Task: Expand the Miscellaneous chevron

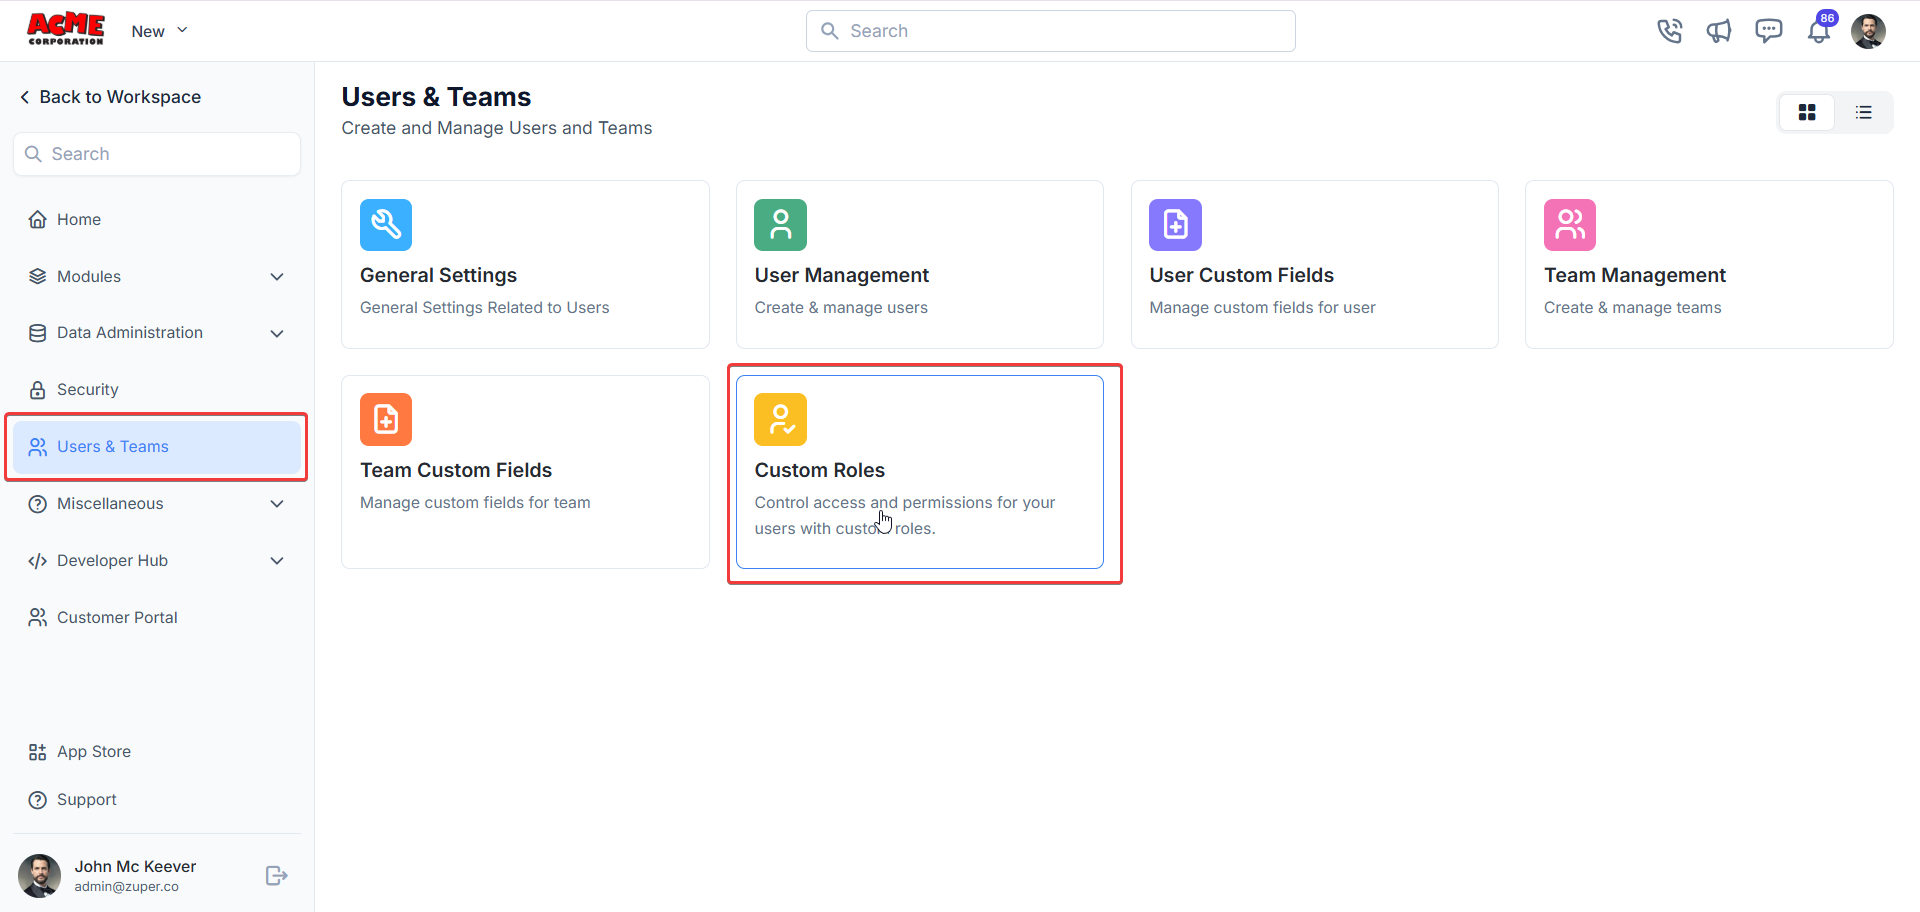Action: (x=277, y=504)
